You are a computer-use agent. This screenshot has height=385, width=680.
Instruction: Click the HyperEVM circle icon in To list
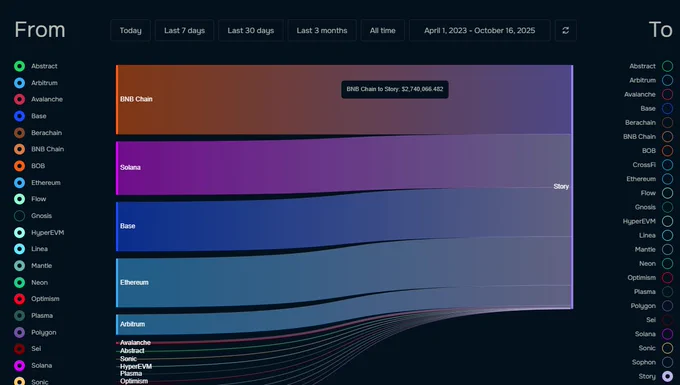click(x=667, y=221)
